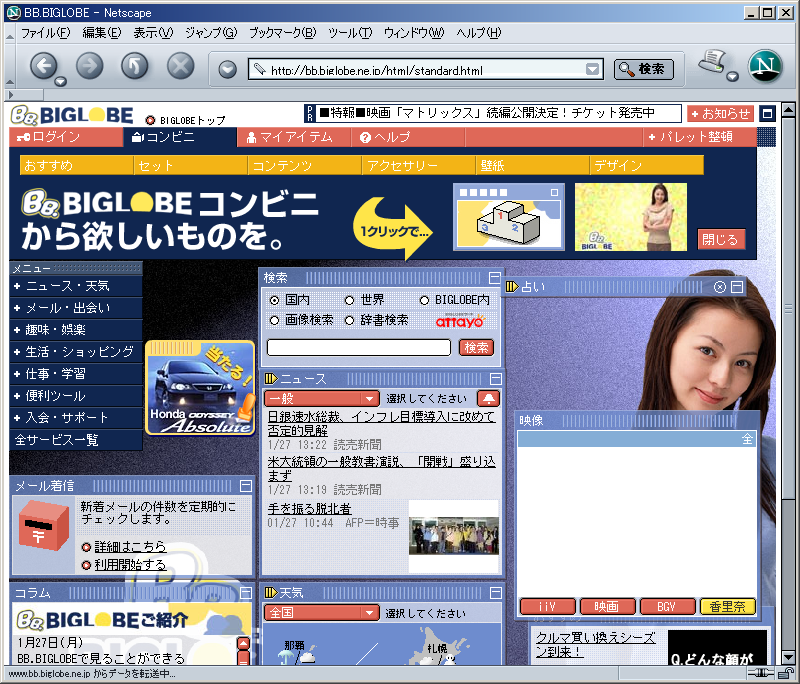Open the 詳細はこちら mail link
The width and height of the screenshot is (800, 684).
click(131, 547)
